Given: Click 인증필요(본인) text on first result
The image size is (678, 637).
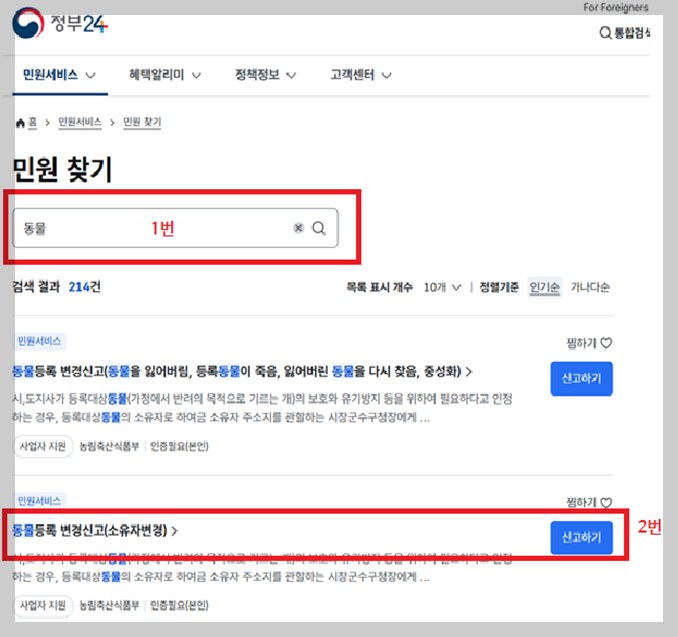Looking at the screenshot, I should (179, 446).
